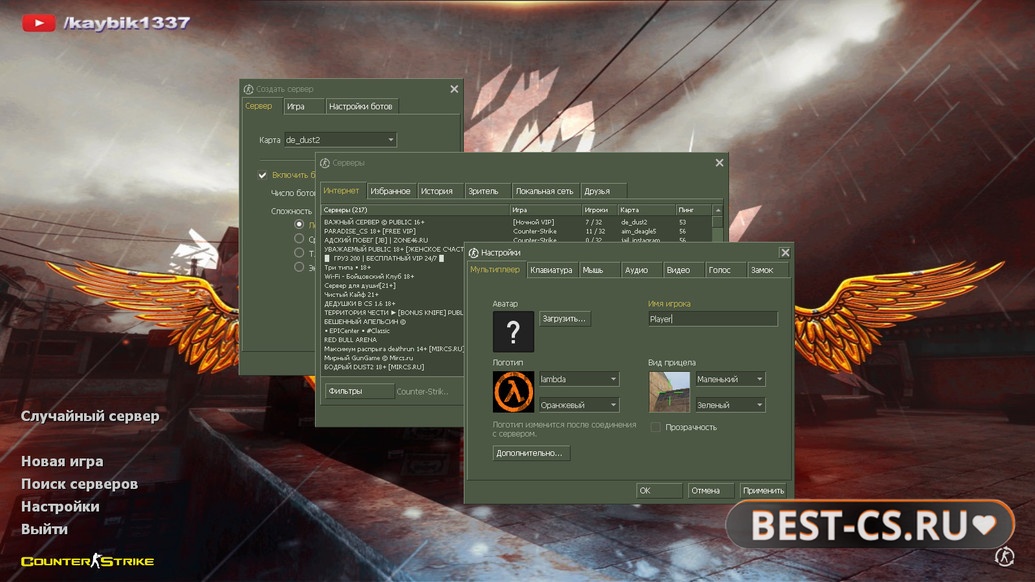Select the third difficulty radio button
Viewport: 1035px width, 582px height.
[299, 253]
